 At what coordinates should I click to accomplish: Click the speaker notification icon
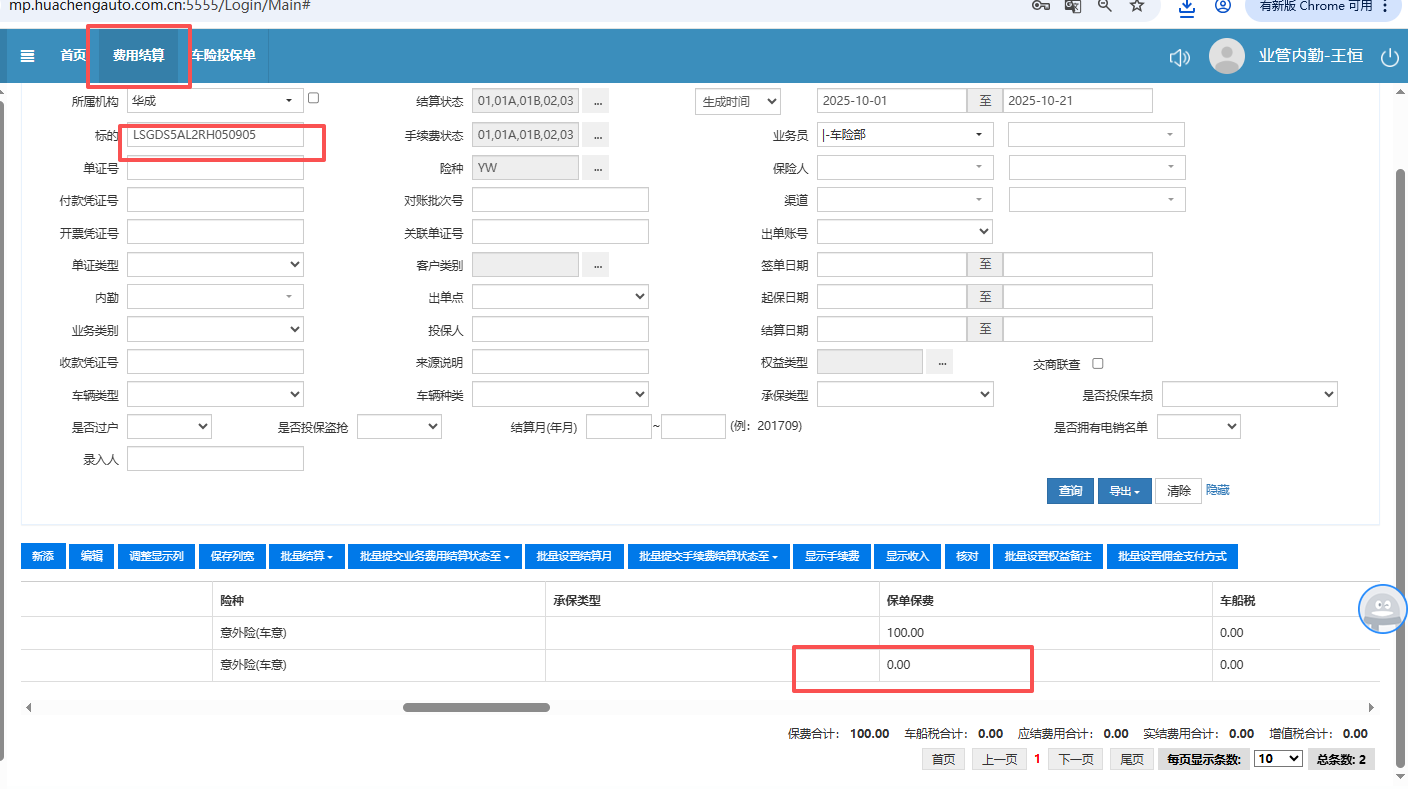pos(1180,57)
